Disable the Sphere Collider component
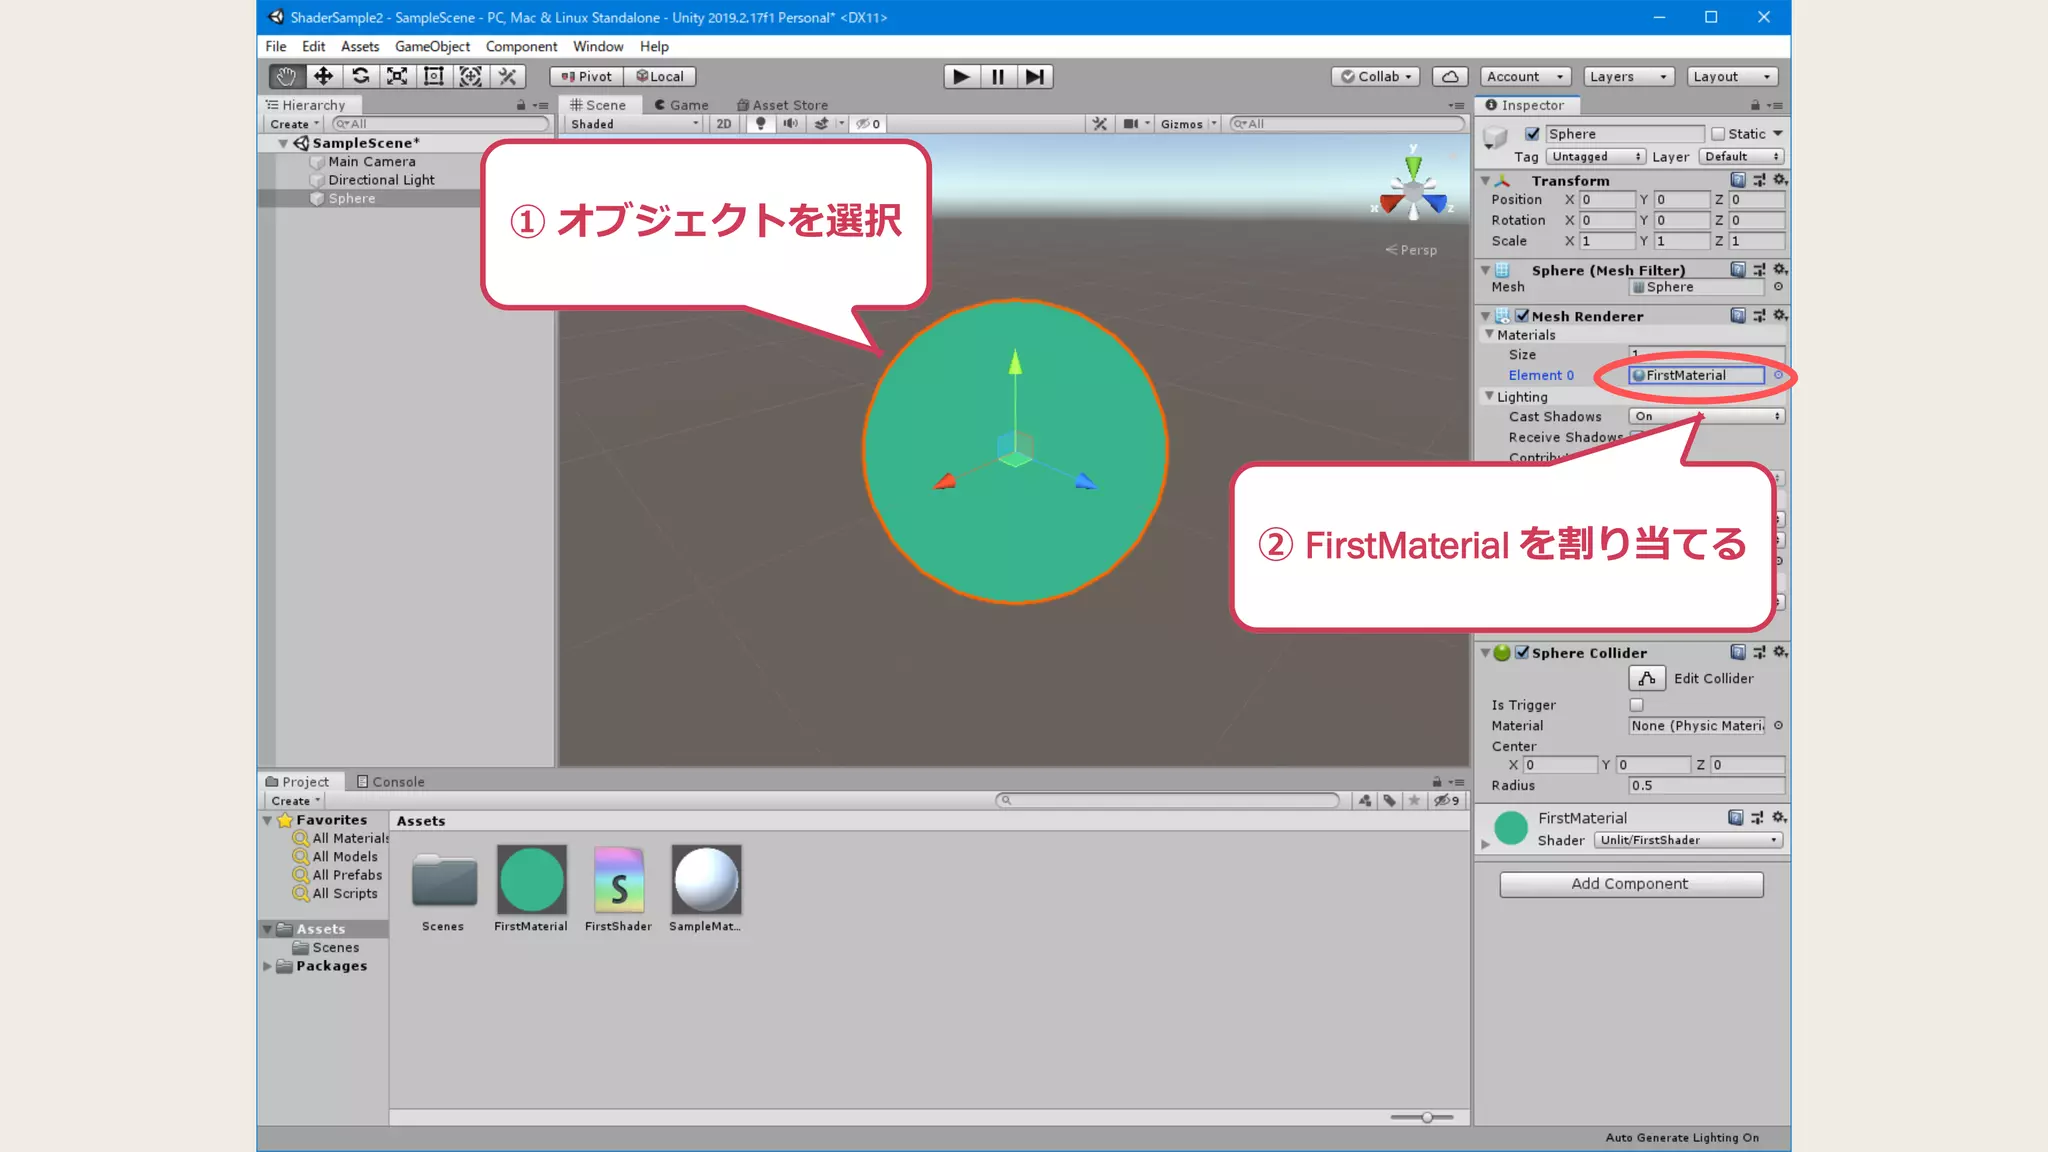 click(x=1522, y=652)
